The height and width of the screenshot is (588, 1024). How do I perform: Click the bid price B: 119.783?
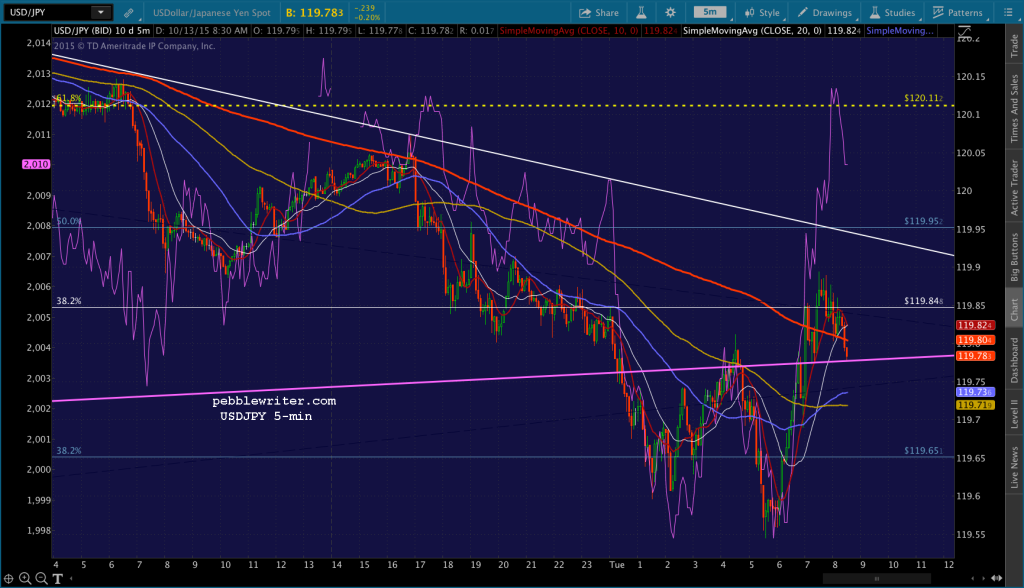315,12
